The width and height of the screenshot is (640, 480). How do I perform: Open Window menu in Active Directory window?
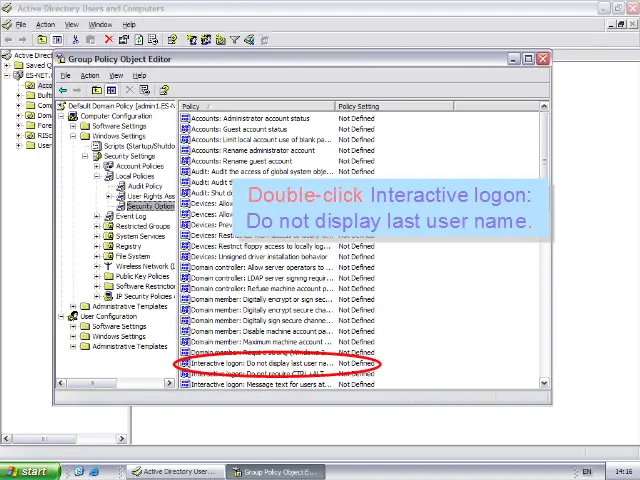click(100, 24)
